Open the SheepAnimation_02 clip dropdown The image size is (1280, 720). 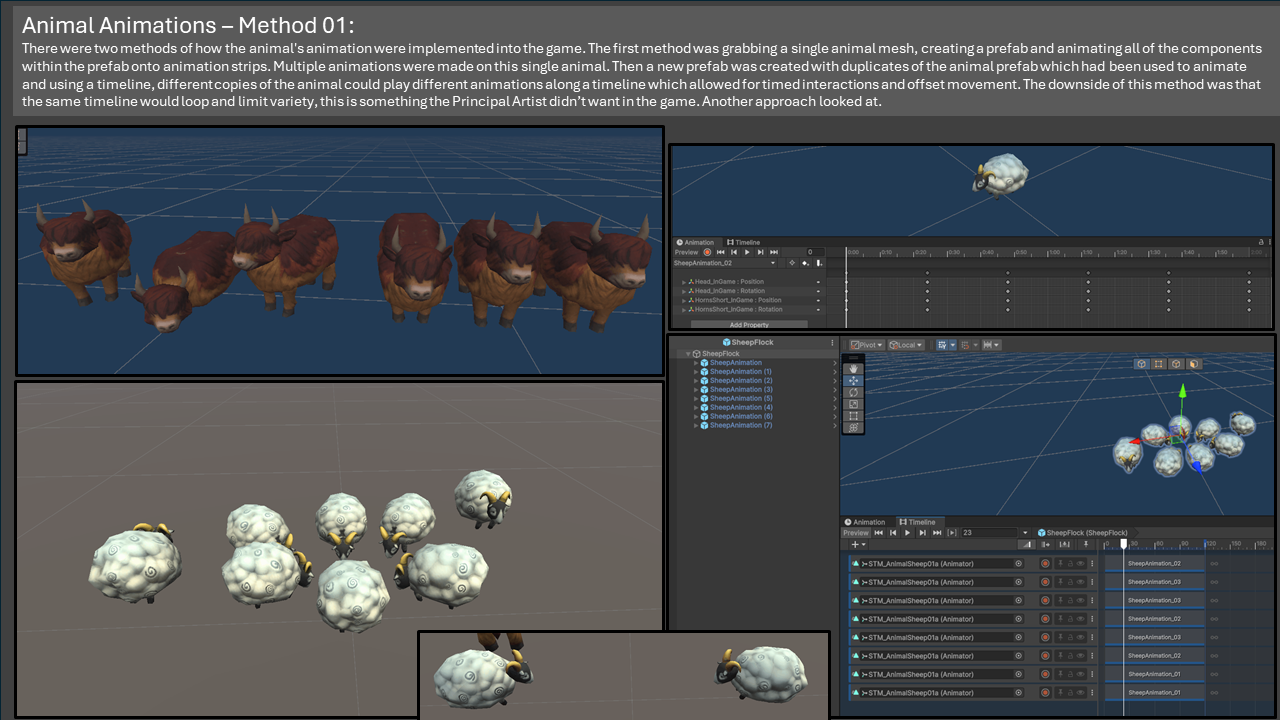724,263
